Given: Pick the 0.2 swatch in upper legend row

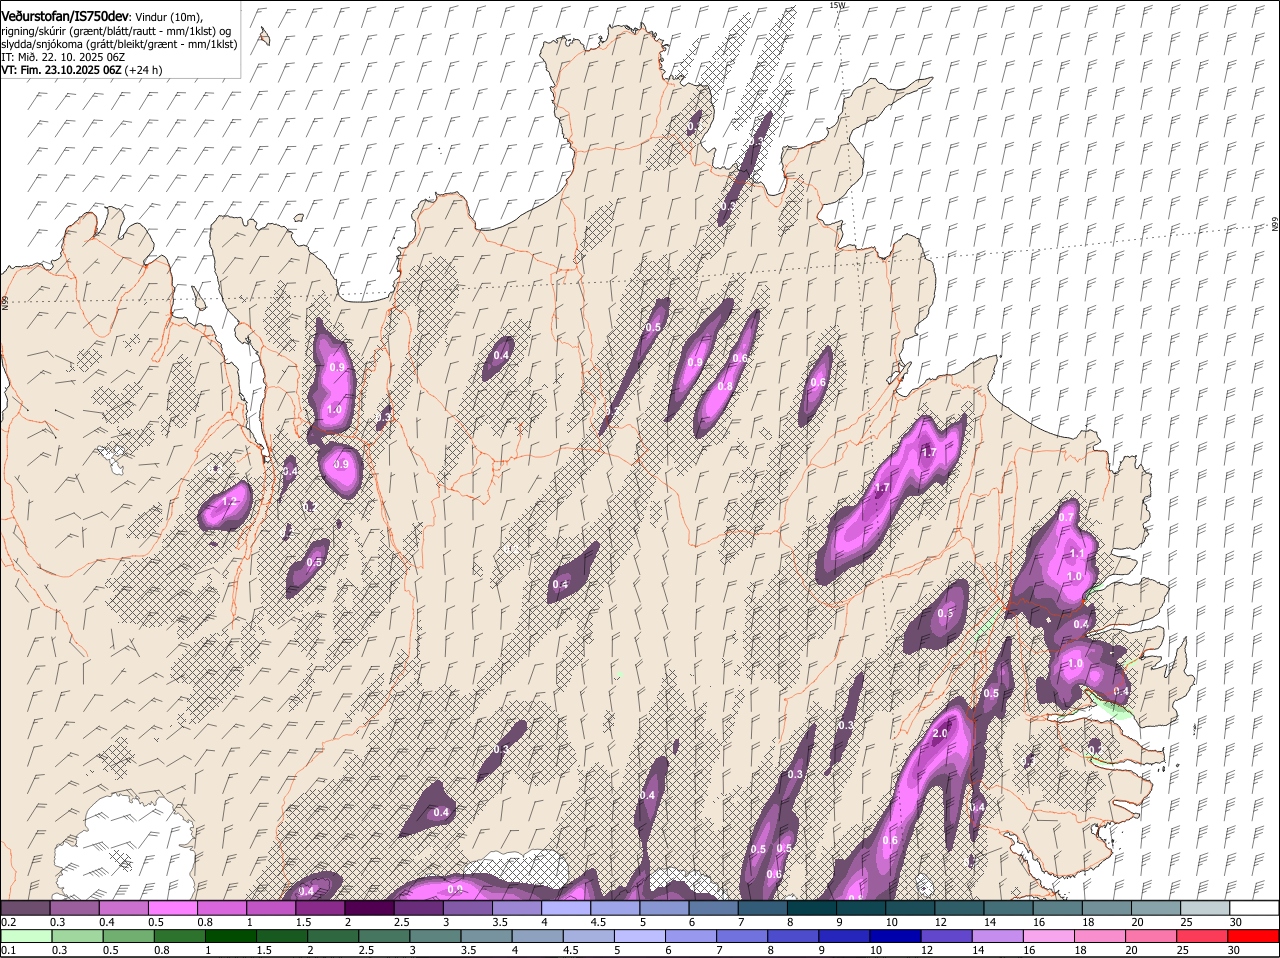Looking at the screenshot, I should click(25, 907).
